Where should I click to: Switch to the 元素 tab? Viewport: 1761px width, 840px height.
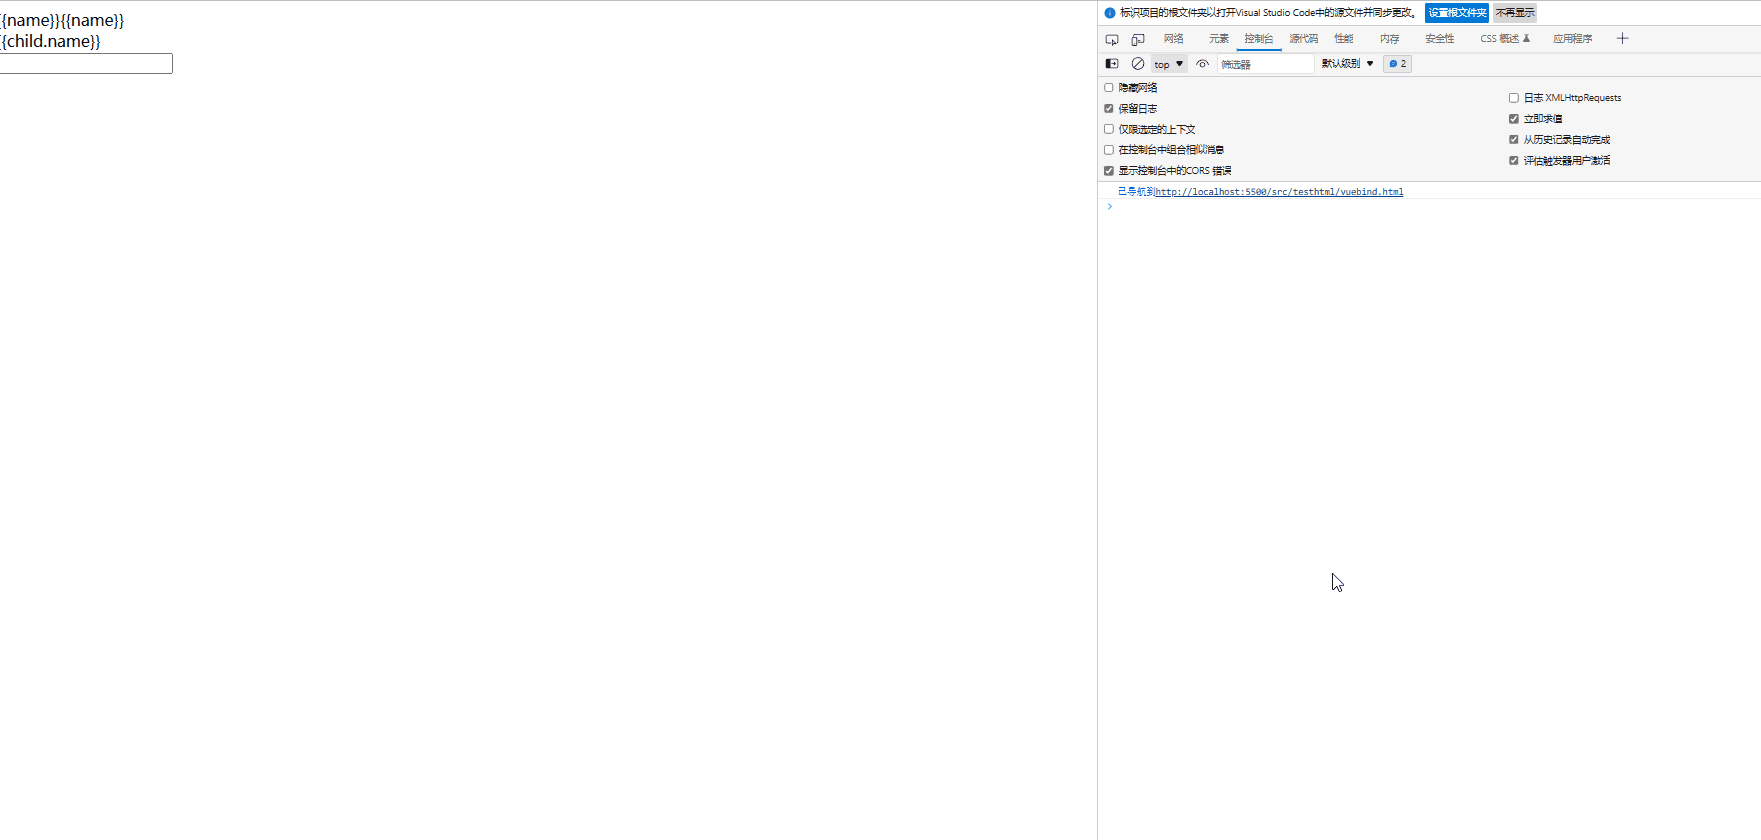click(x=1218, y=39)
